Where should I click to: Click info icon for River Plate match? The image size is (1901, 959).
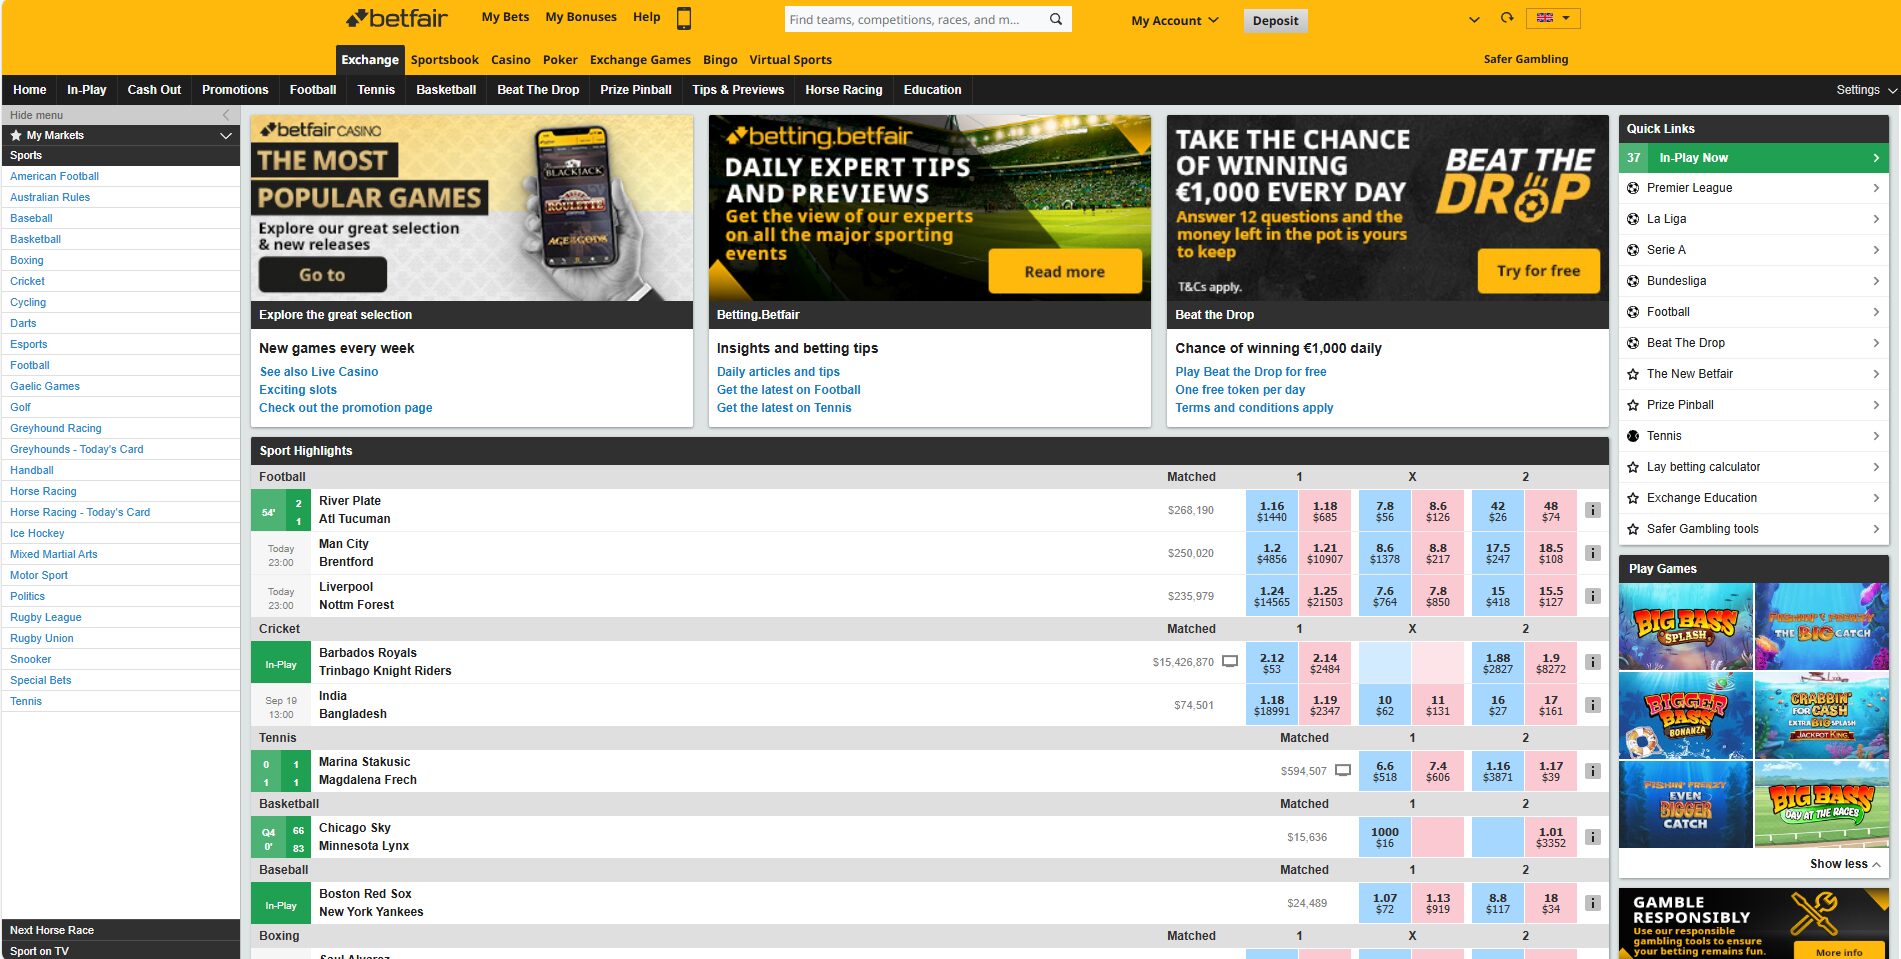point(1593,510)
